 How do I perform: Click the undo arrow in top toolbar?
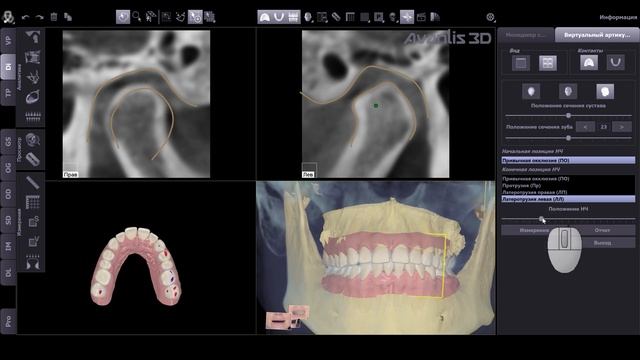(25, 17)
